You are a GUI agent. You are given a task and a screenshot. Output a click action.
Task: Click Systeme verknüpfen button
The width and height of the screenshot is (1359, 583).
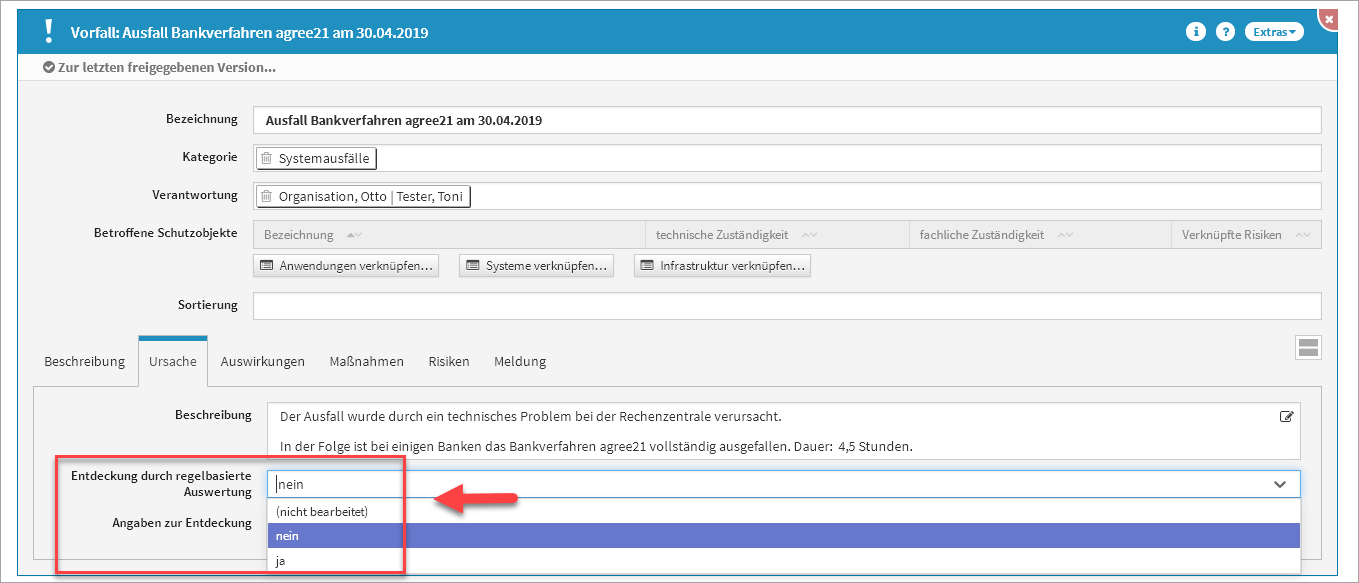[x=536, y=266]
